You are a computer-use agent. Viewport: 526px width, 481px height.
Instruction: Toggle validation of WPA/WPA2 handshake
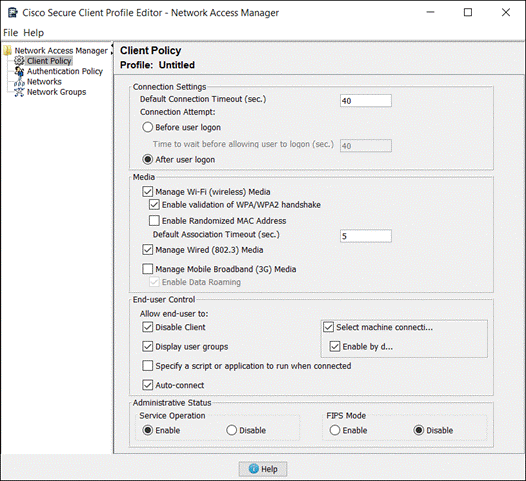[x=154, y=205]
